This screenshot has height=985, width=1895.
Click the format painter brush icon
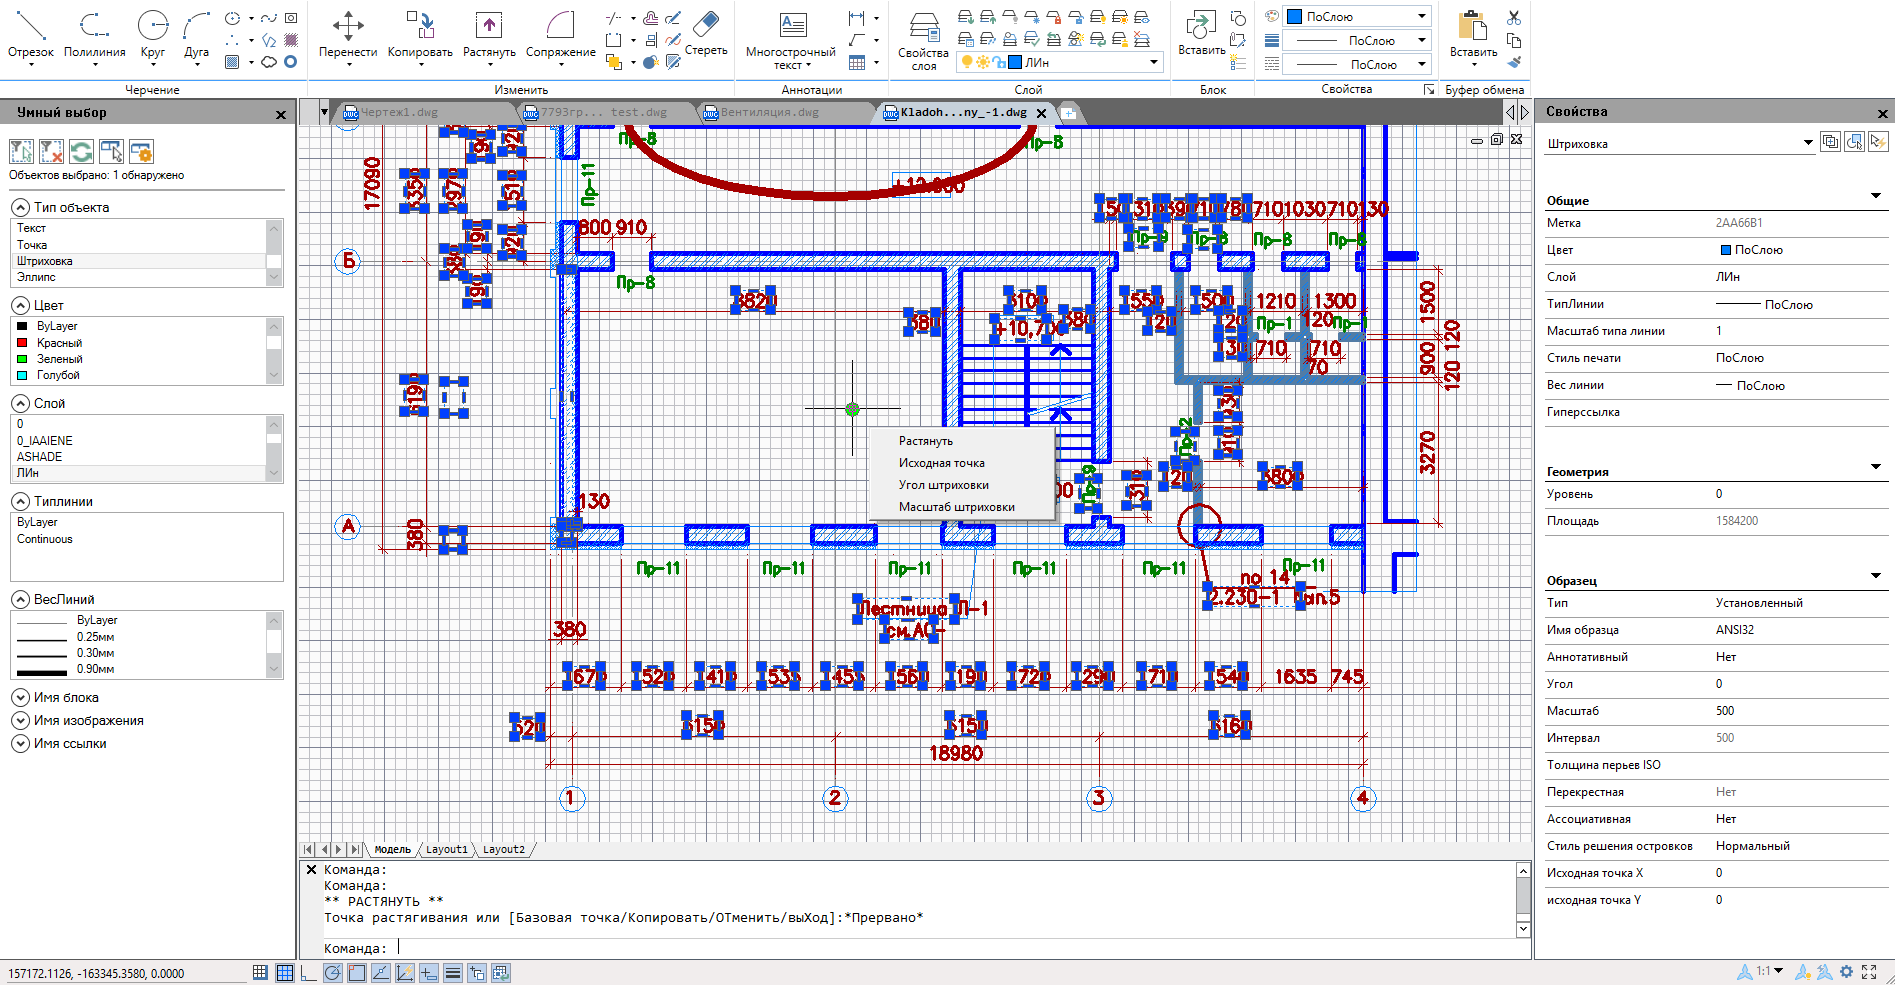1514,62
